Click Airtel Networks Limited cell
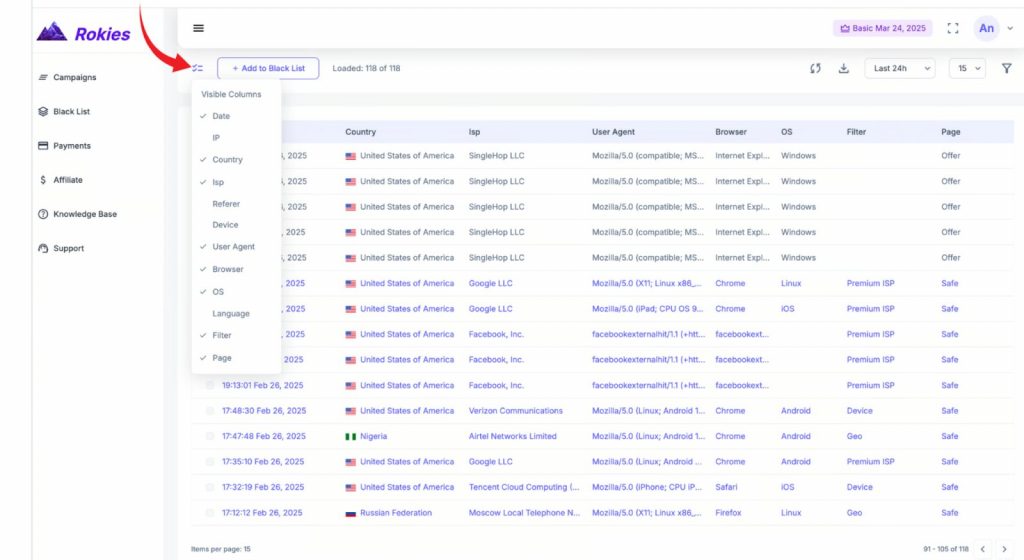1024x560 pixels. (x=513, y=436)
